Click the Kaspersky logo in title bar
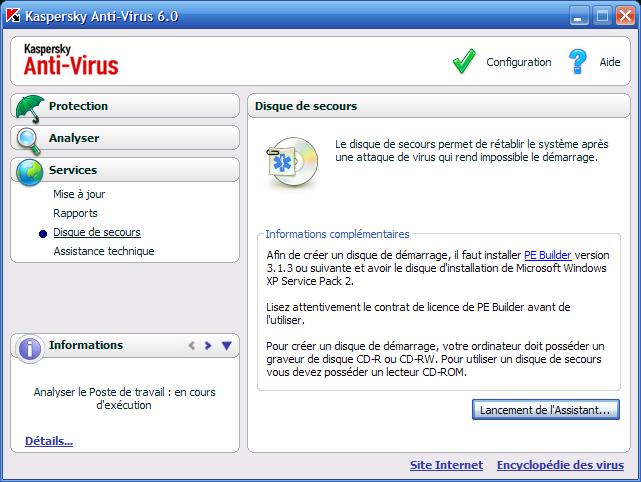The height and width of the screenshot is (482, 641). pyautogui.click(x=13, y=16)
